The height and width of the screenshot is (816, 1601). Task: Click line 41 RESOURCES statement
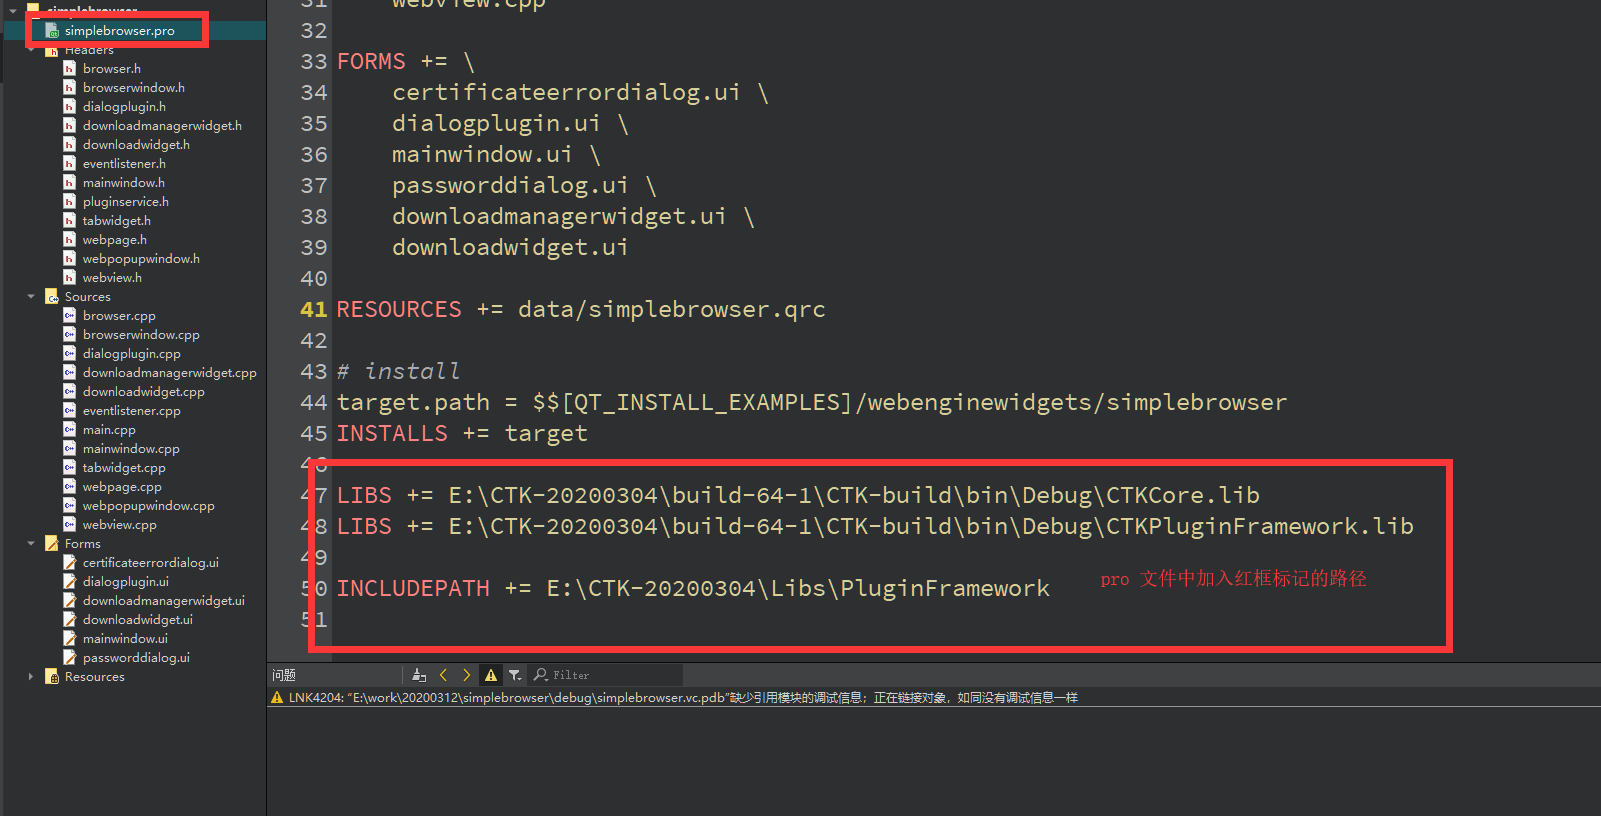(581, 310)
